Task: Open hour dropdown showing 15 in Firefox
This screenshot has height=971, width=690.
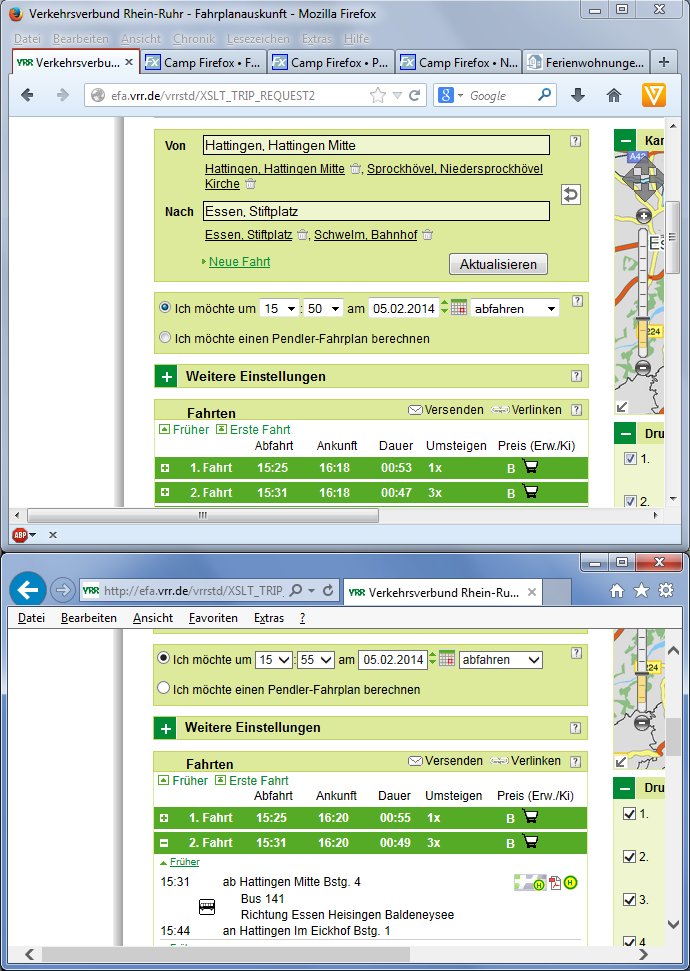Action: [279, 308]
